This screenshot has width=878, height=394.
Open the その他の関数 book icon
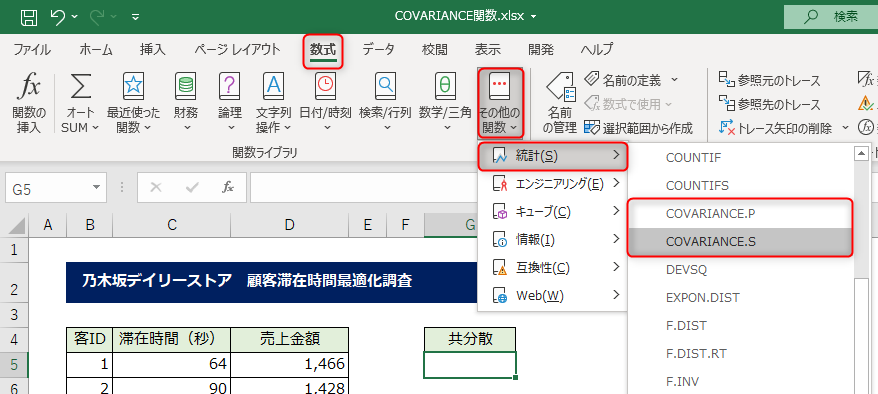tap(500, 87)
